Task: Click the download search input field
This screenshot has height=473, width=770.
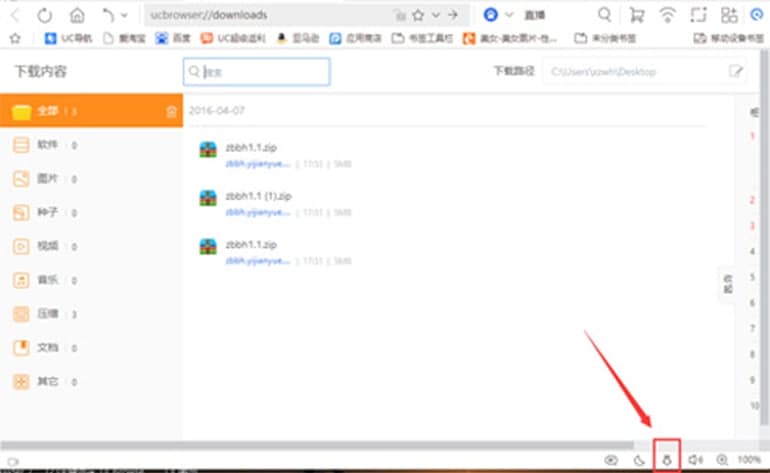Action: pyautogui.click(x=256, y=72)
